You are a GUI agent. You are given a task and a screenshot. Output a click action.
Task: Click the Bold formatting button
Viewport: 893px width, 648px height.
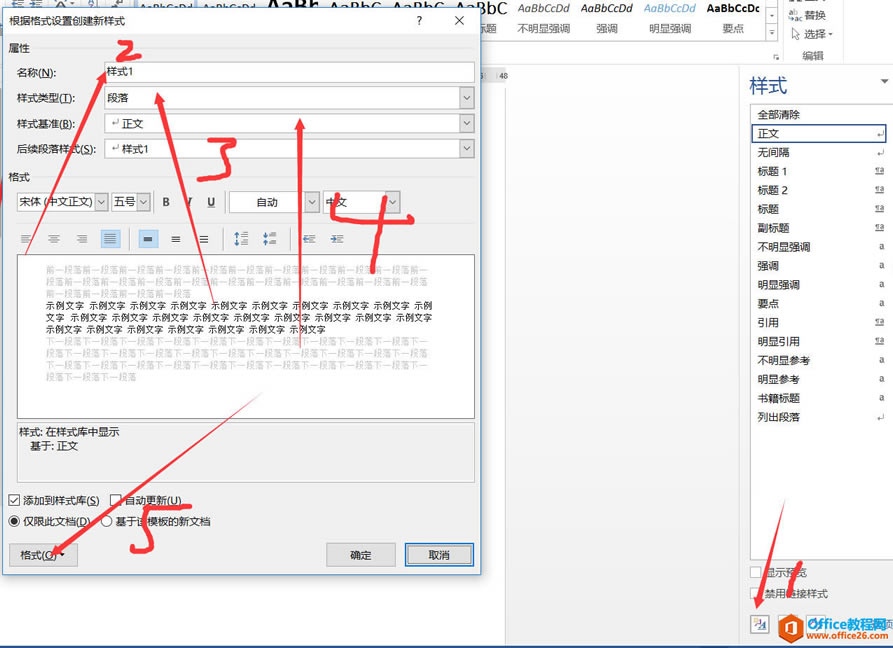[166, 202]
